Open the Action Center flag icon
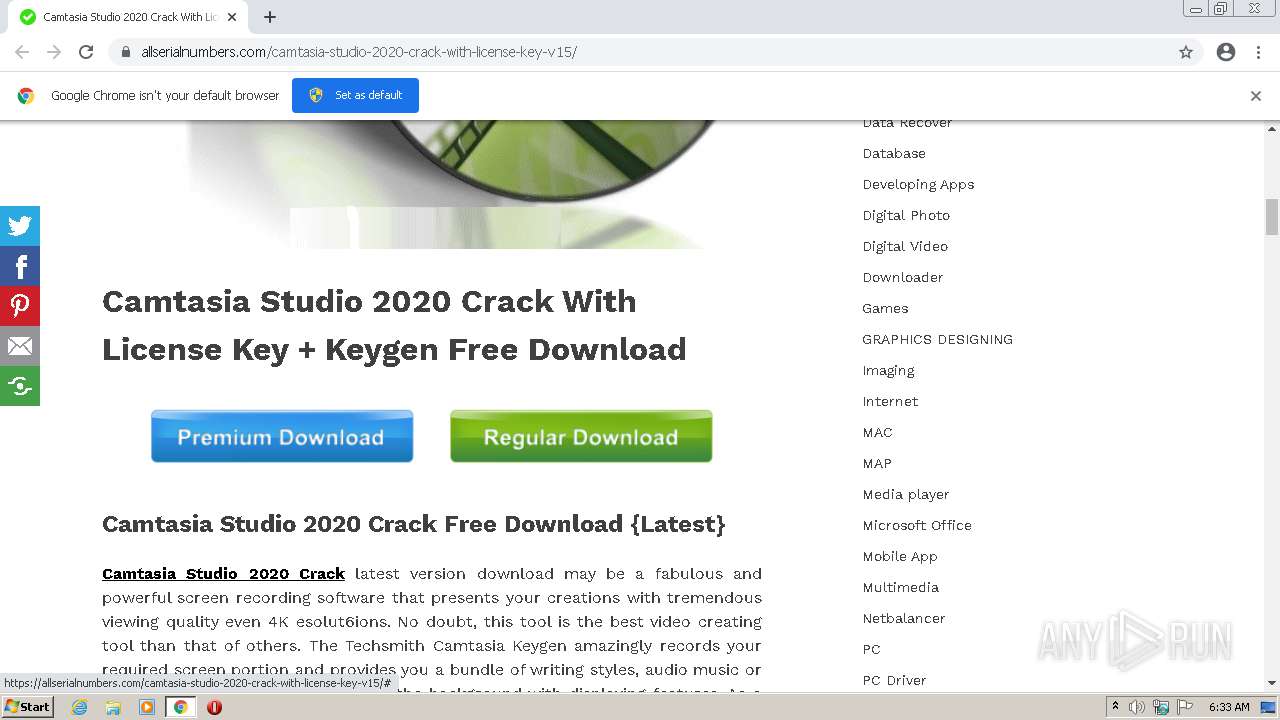This screenshot has width=1280, height=720. pyautogui.click(x=1185, y=707)
